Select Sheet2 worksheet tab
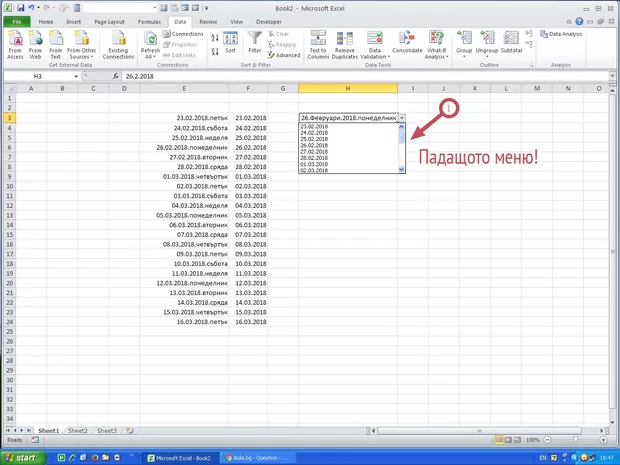The width and height of the screenshot is (620, 465). (x=77, y=430)
